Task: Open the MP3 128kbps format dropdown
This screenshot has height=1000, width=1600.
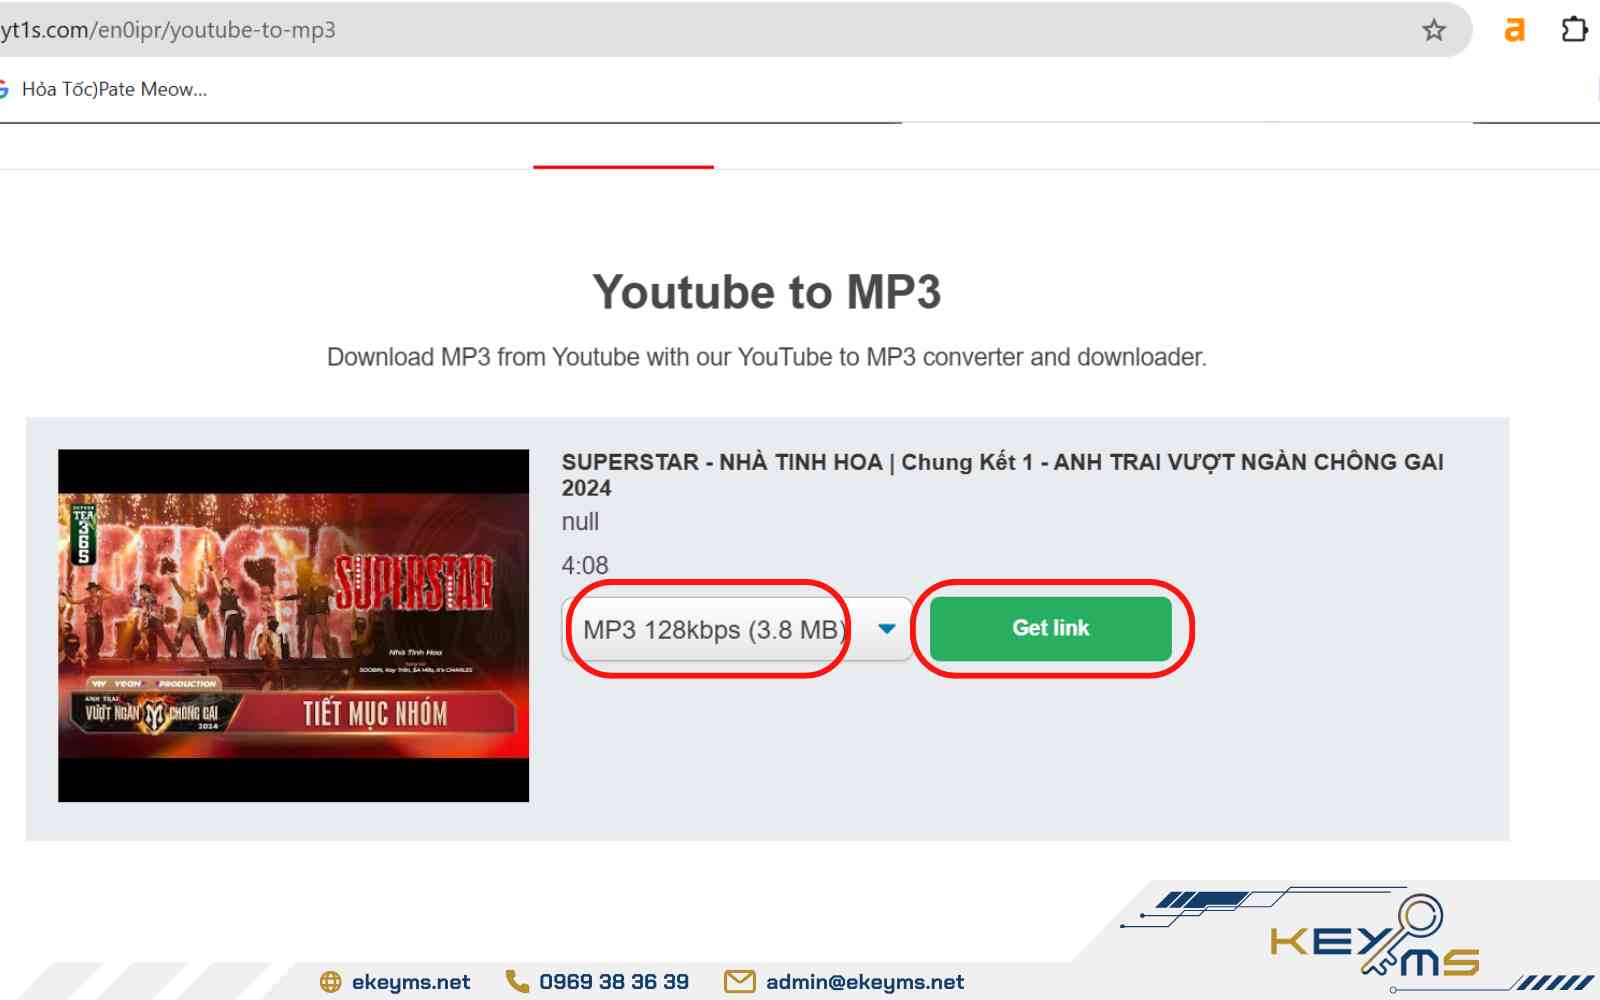Action: [x=737, y=629]
